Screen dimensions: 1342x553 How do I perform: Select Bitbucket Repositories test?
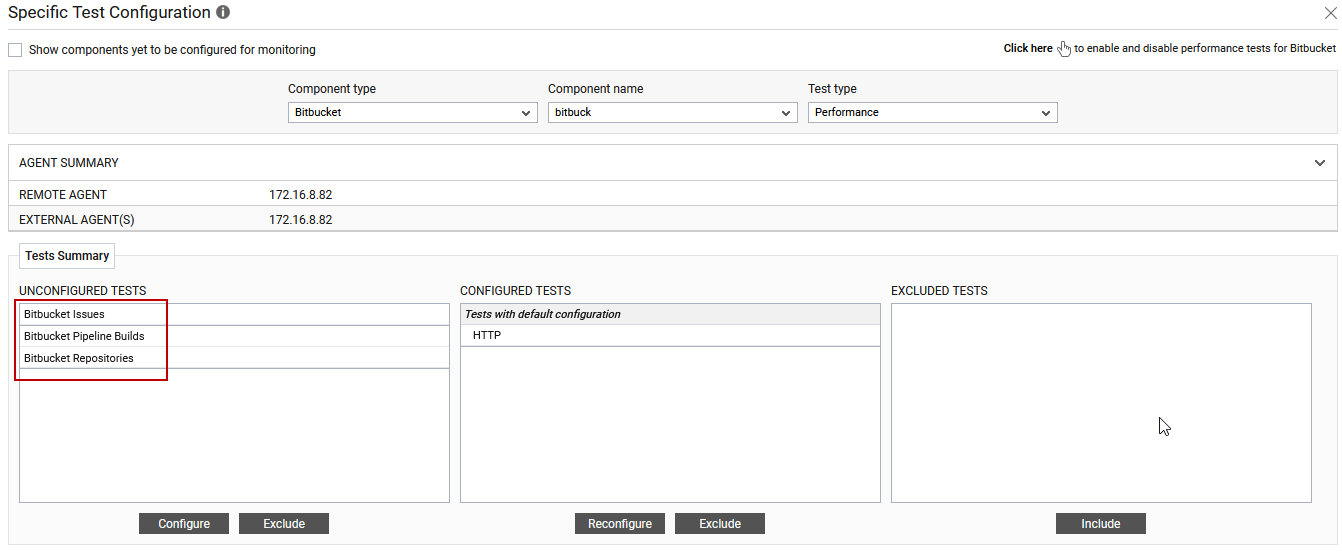(x=234, y=358)
